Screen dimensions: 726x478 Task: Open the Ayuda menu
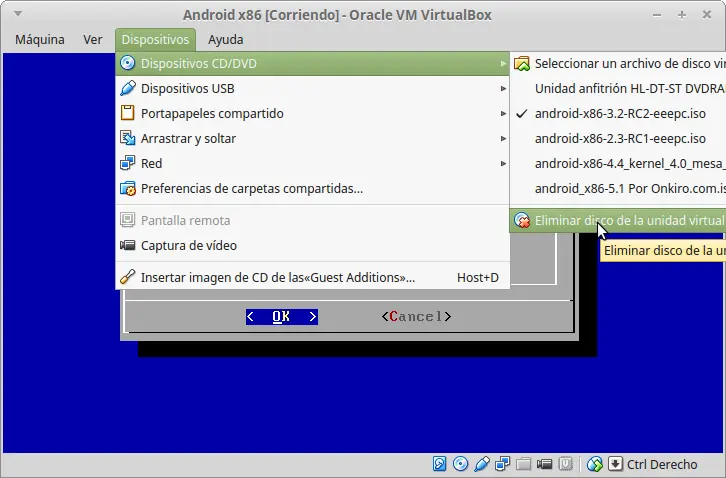click(225, 39)
